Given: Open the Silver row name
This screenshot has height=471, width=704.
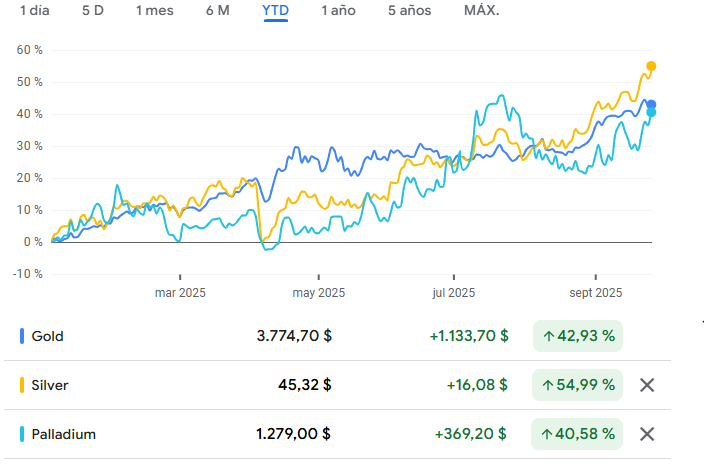Looking at the screenshot, I should pos(50,385).
